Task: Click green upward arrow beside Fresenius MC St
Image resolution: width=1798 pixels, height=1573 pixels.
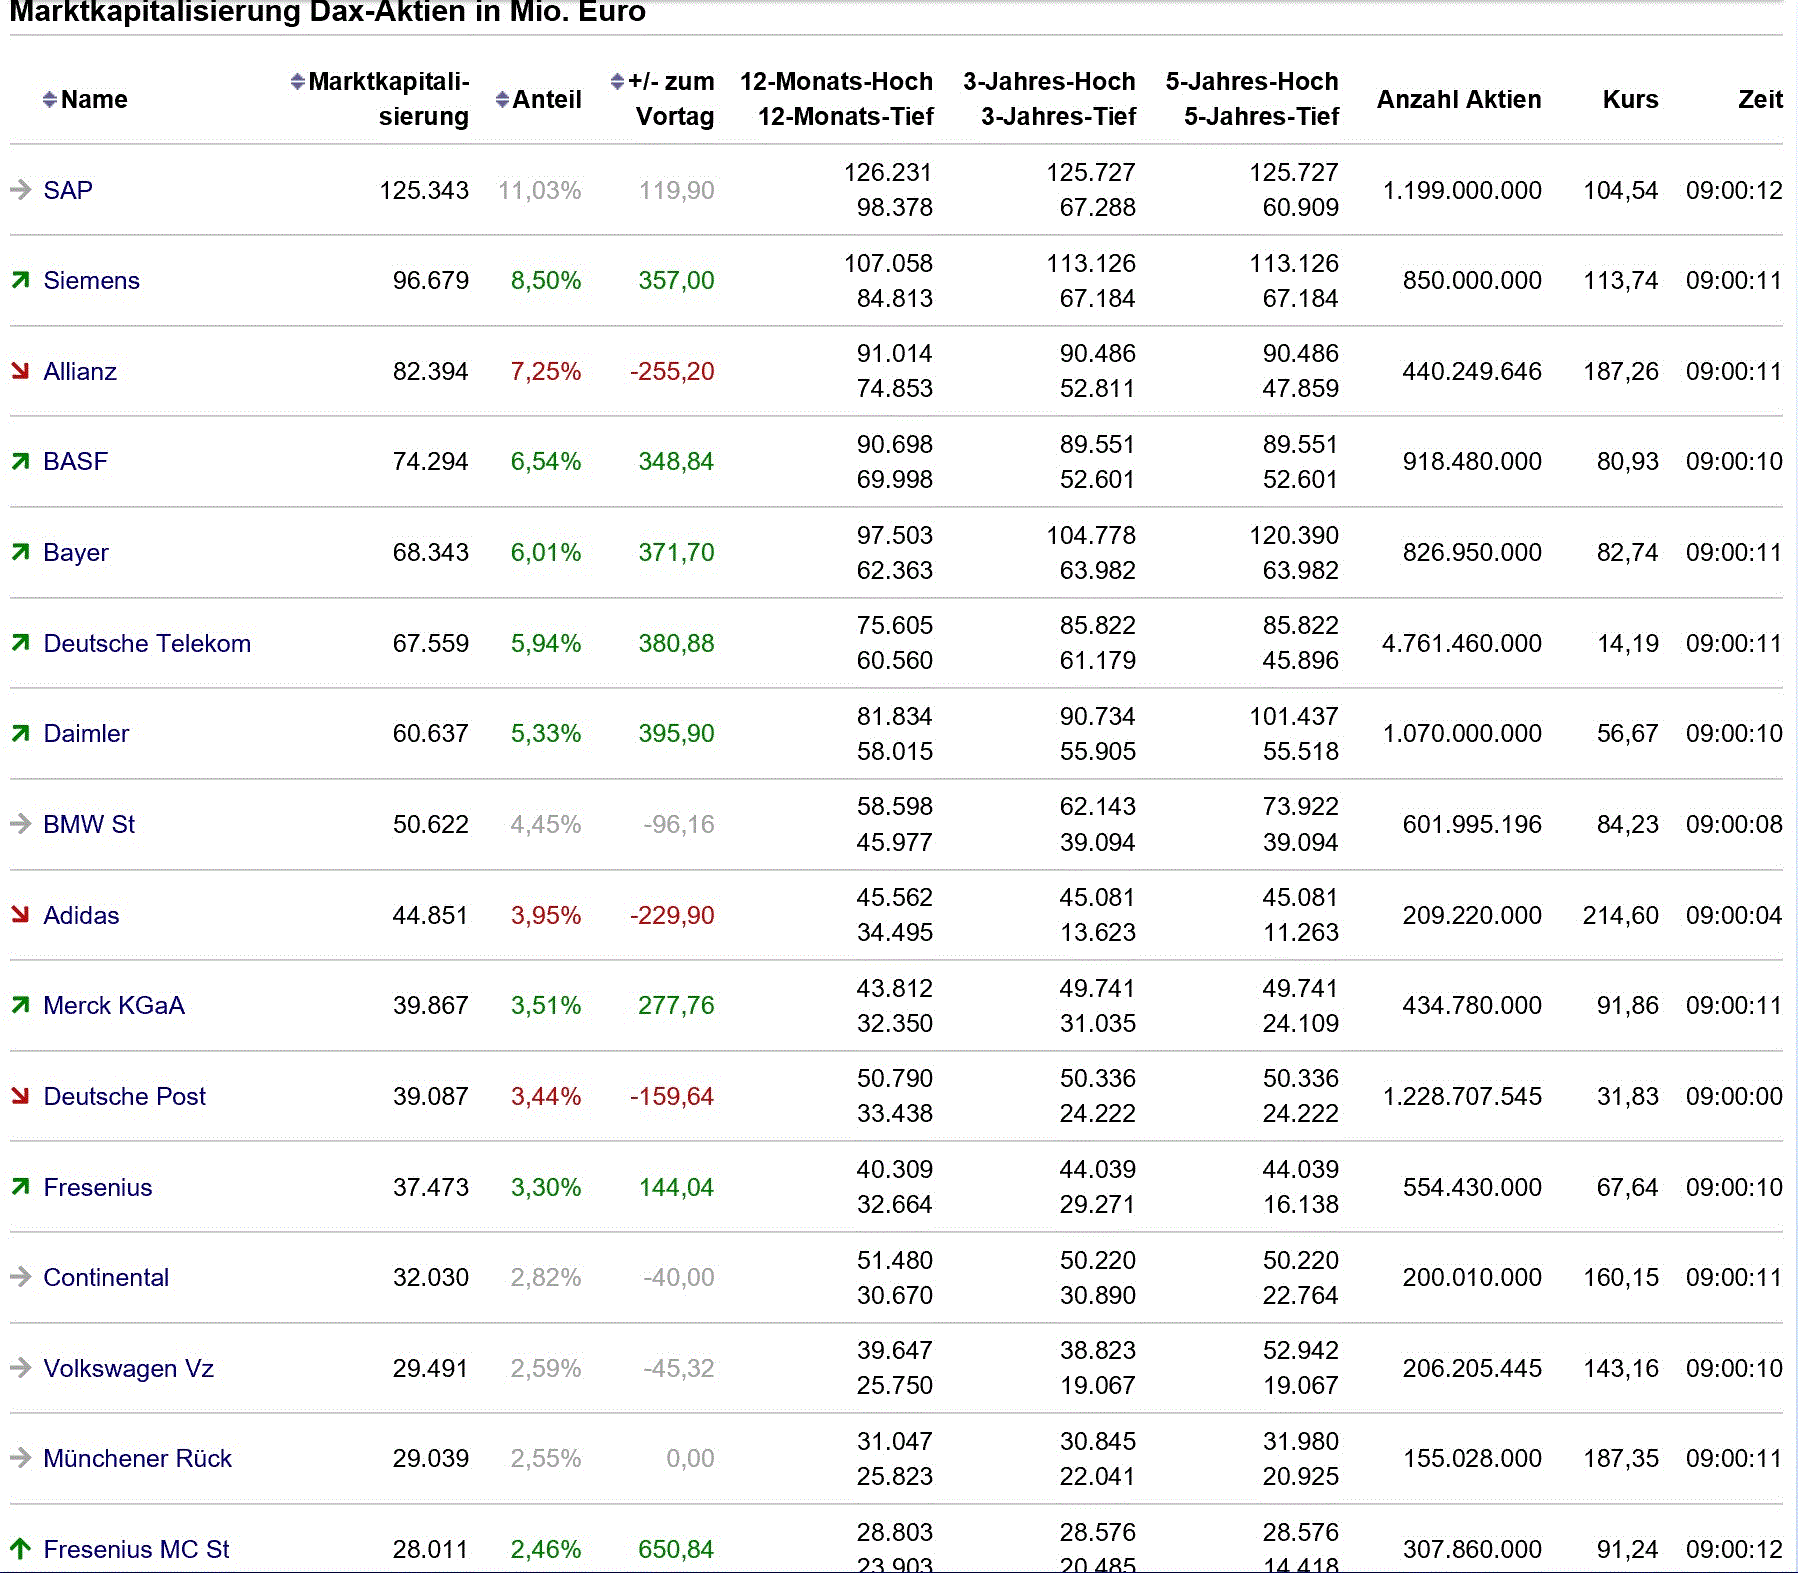Action: pos(20,1549)
